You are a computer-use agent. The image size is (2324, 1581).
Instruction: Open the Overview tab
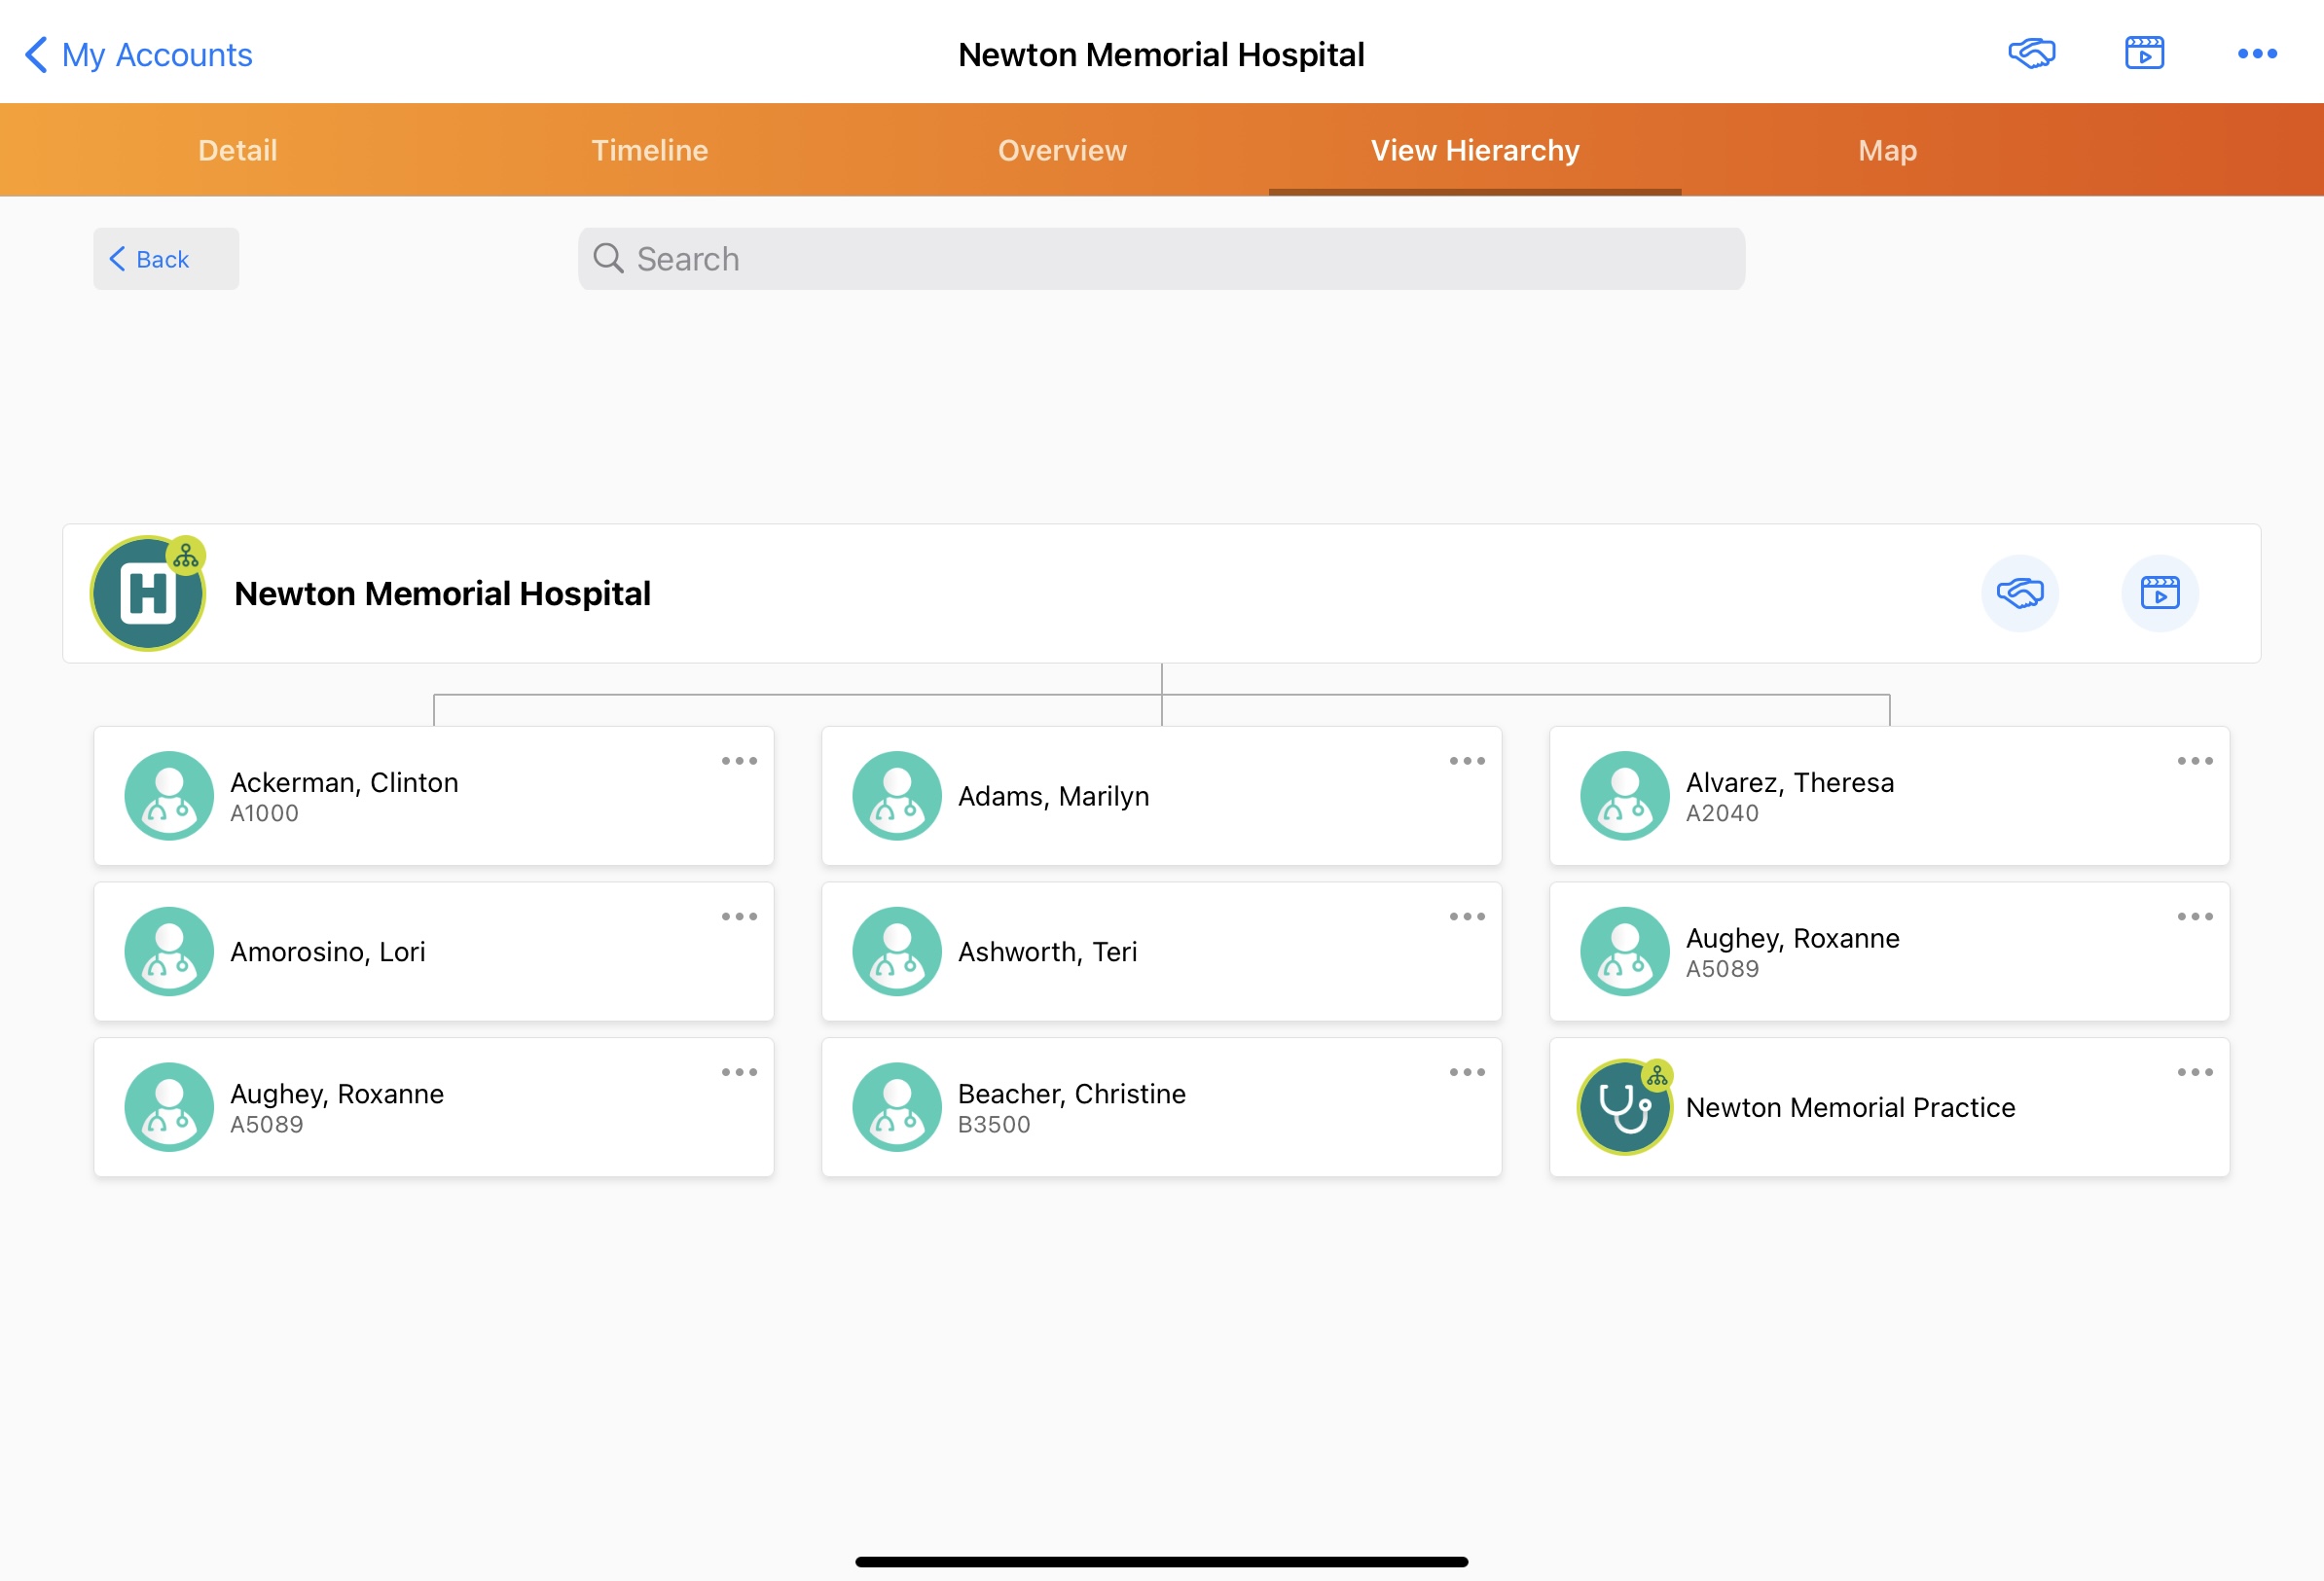[x=1062, y=150]
